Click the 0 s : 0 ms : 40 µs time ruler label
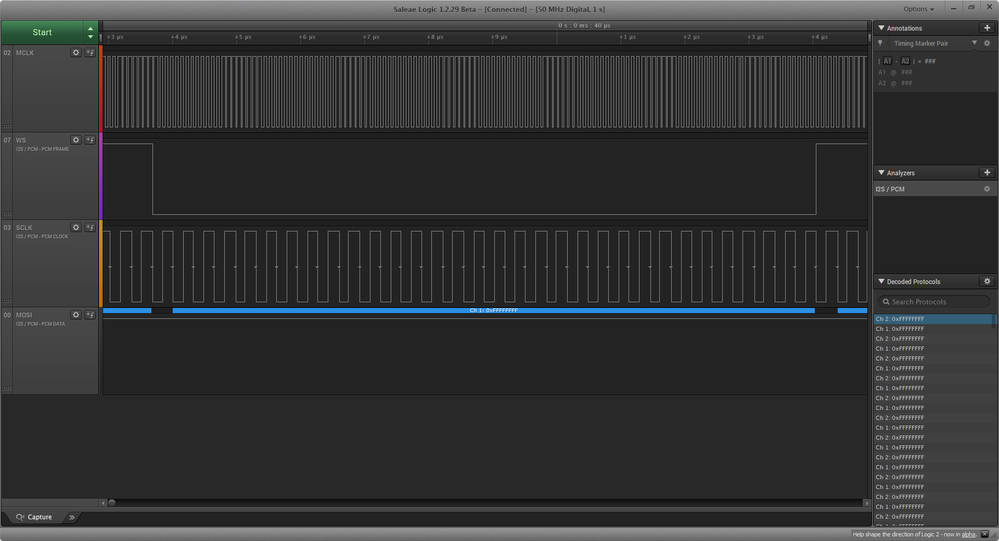This screenshot has height=541, width=999. coord(584,25)
